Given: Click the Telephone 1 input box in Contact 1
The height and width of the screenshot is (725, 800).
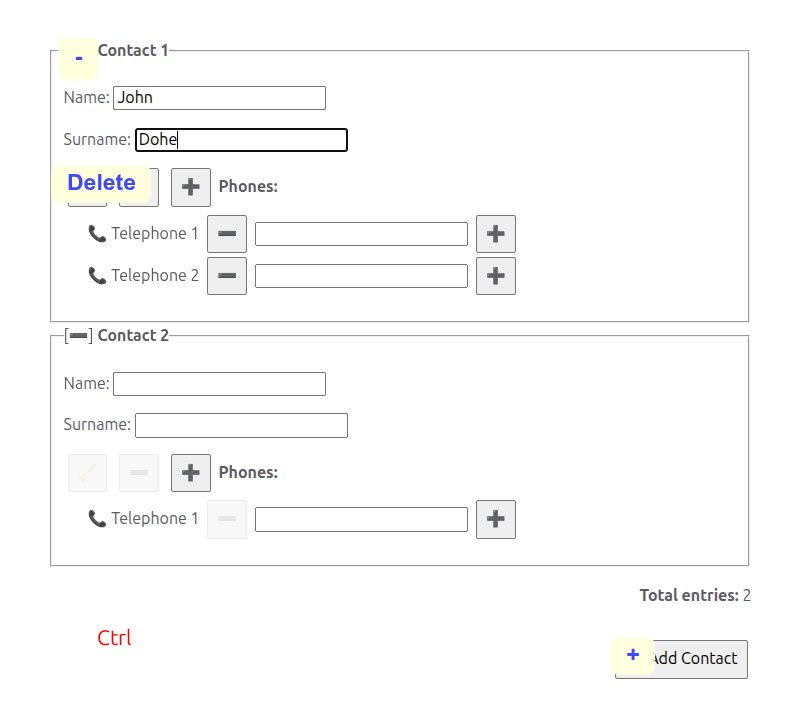Looking at the screenshot, I should (361, 234).
